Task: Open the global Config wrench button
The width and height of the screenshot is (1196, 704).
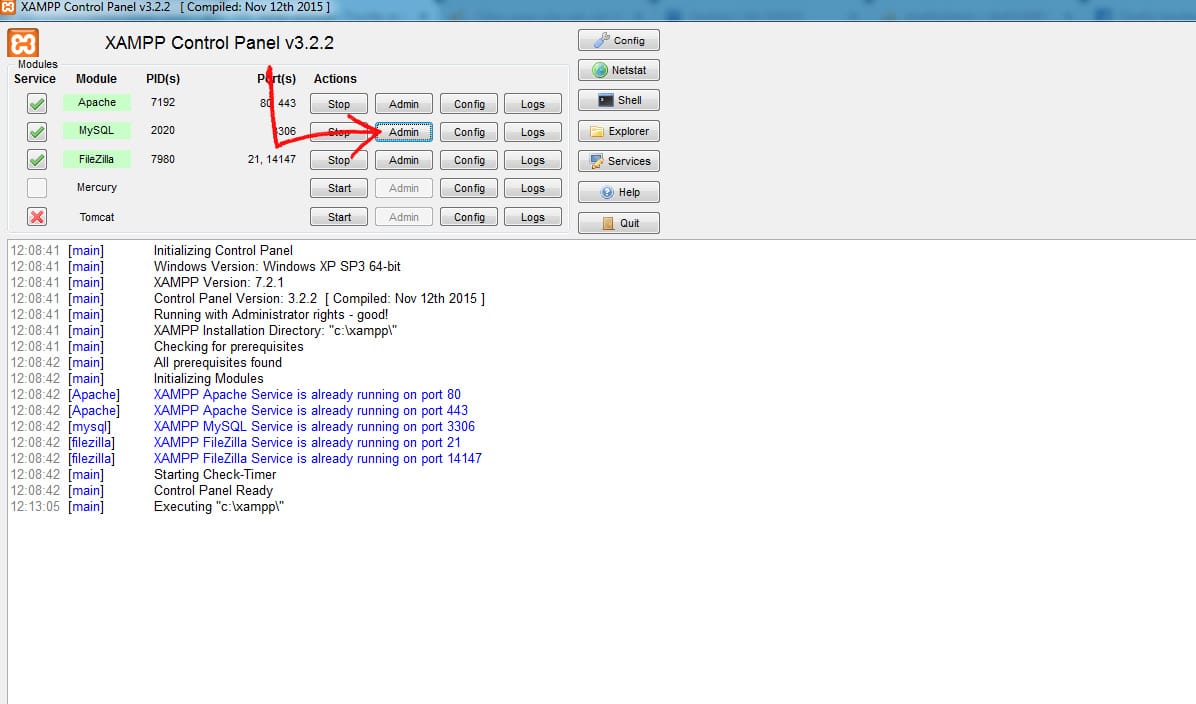Action: [618, 41]
